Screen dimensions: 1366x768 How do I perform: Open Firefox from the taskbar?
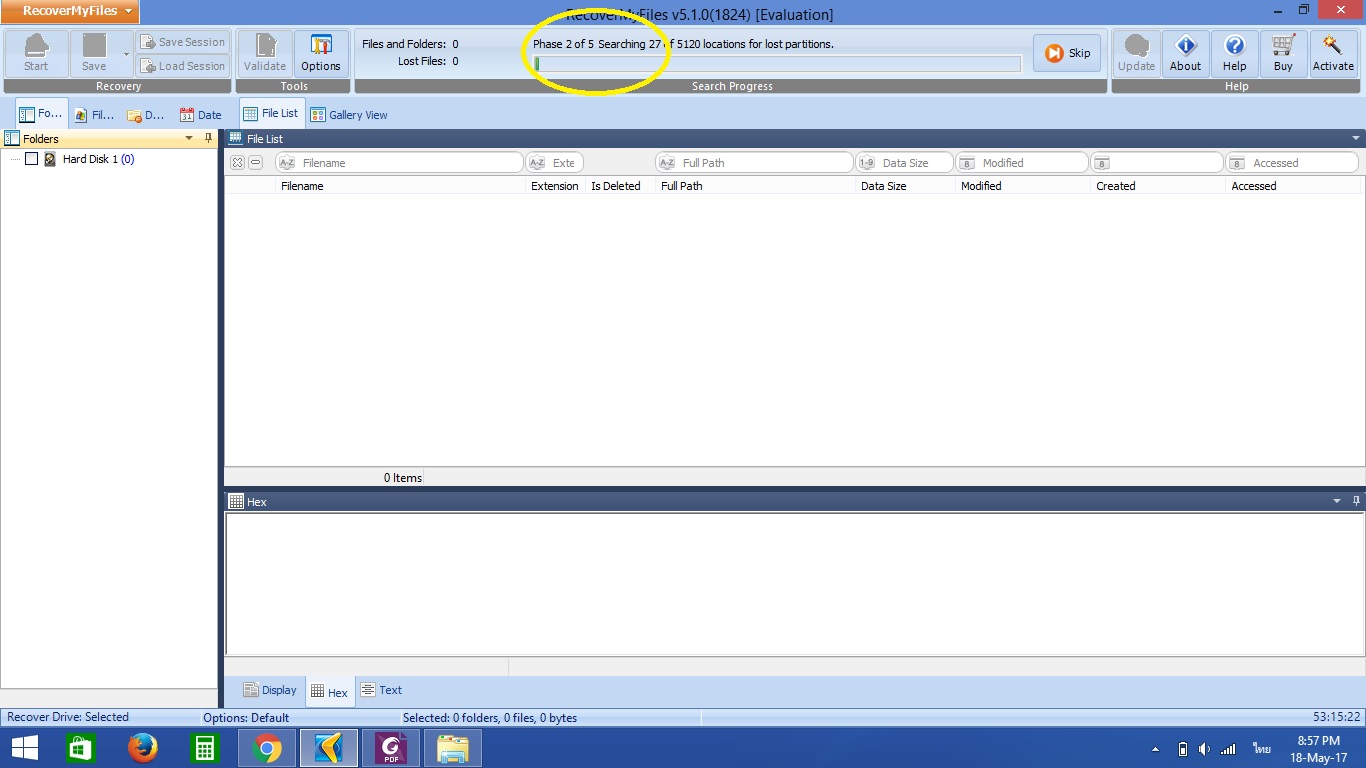[143, 748]
